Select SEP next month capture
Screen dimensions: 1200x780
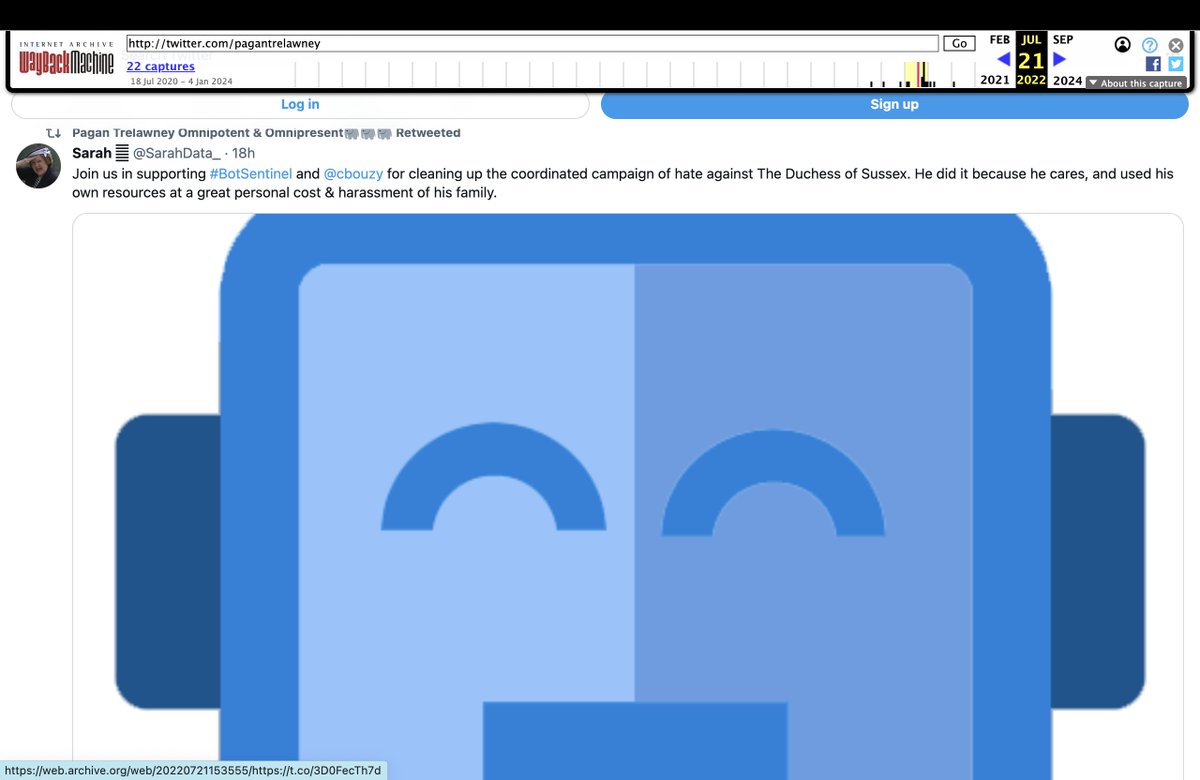[x=1063, y=40]
